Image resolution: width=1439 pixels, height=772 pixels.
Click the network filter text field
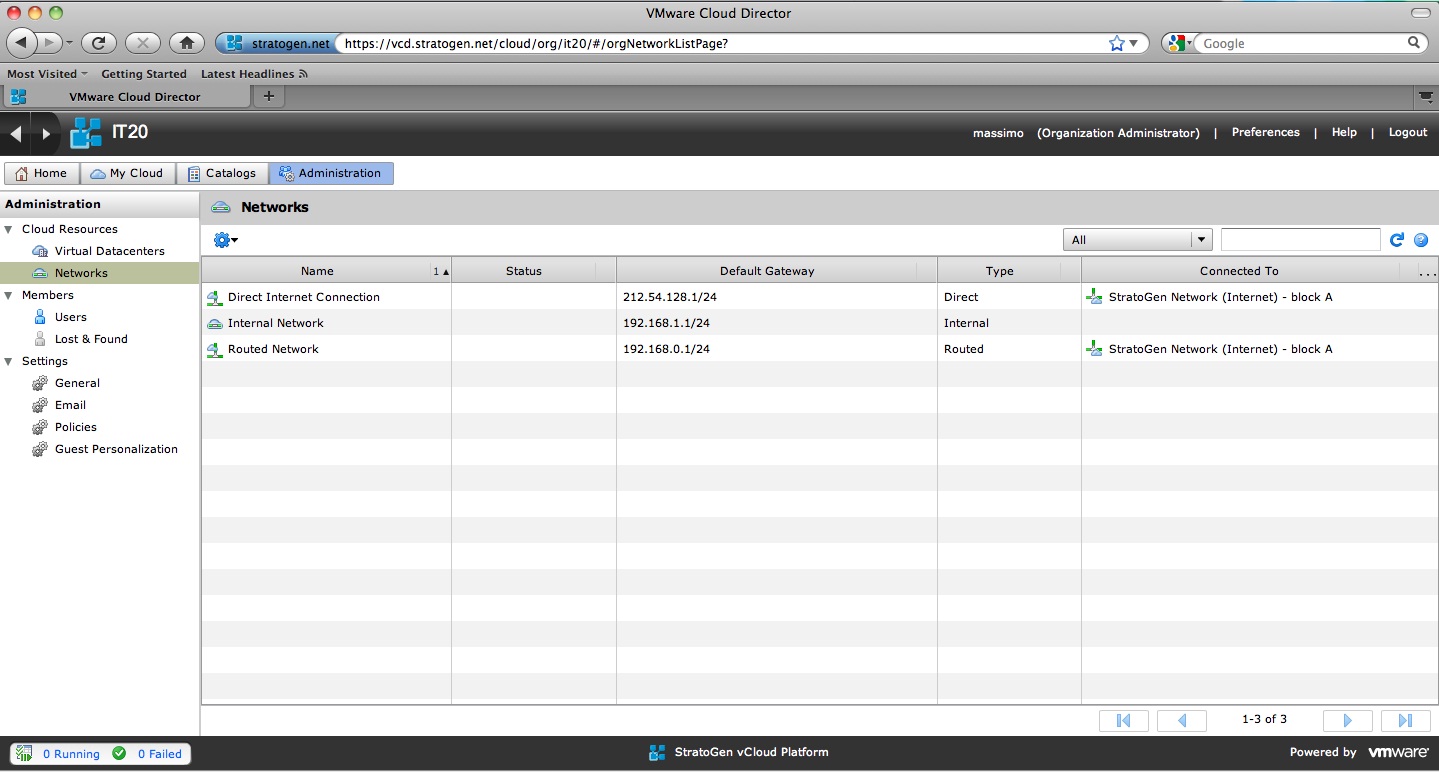tap(1300, 240)
